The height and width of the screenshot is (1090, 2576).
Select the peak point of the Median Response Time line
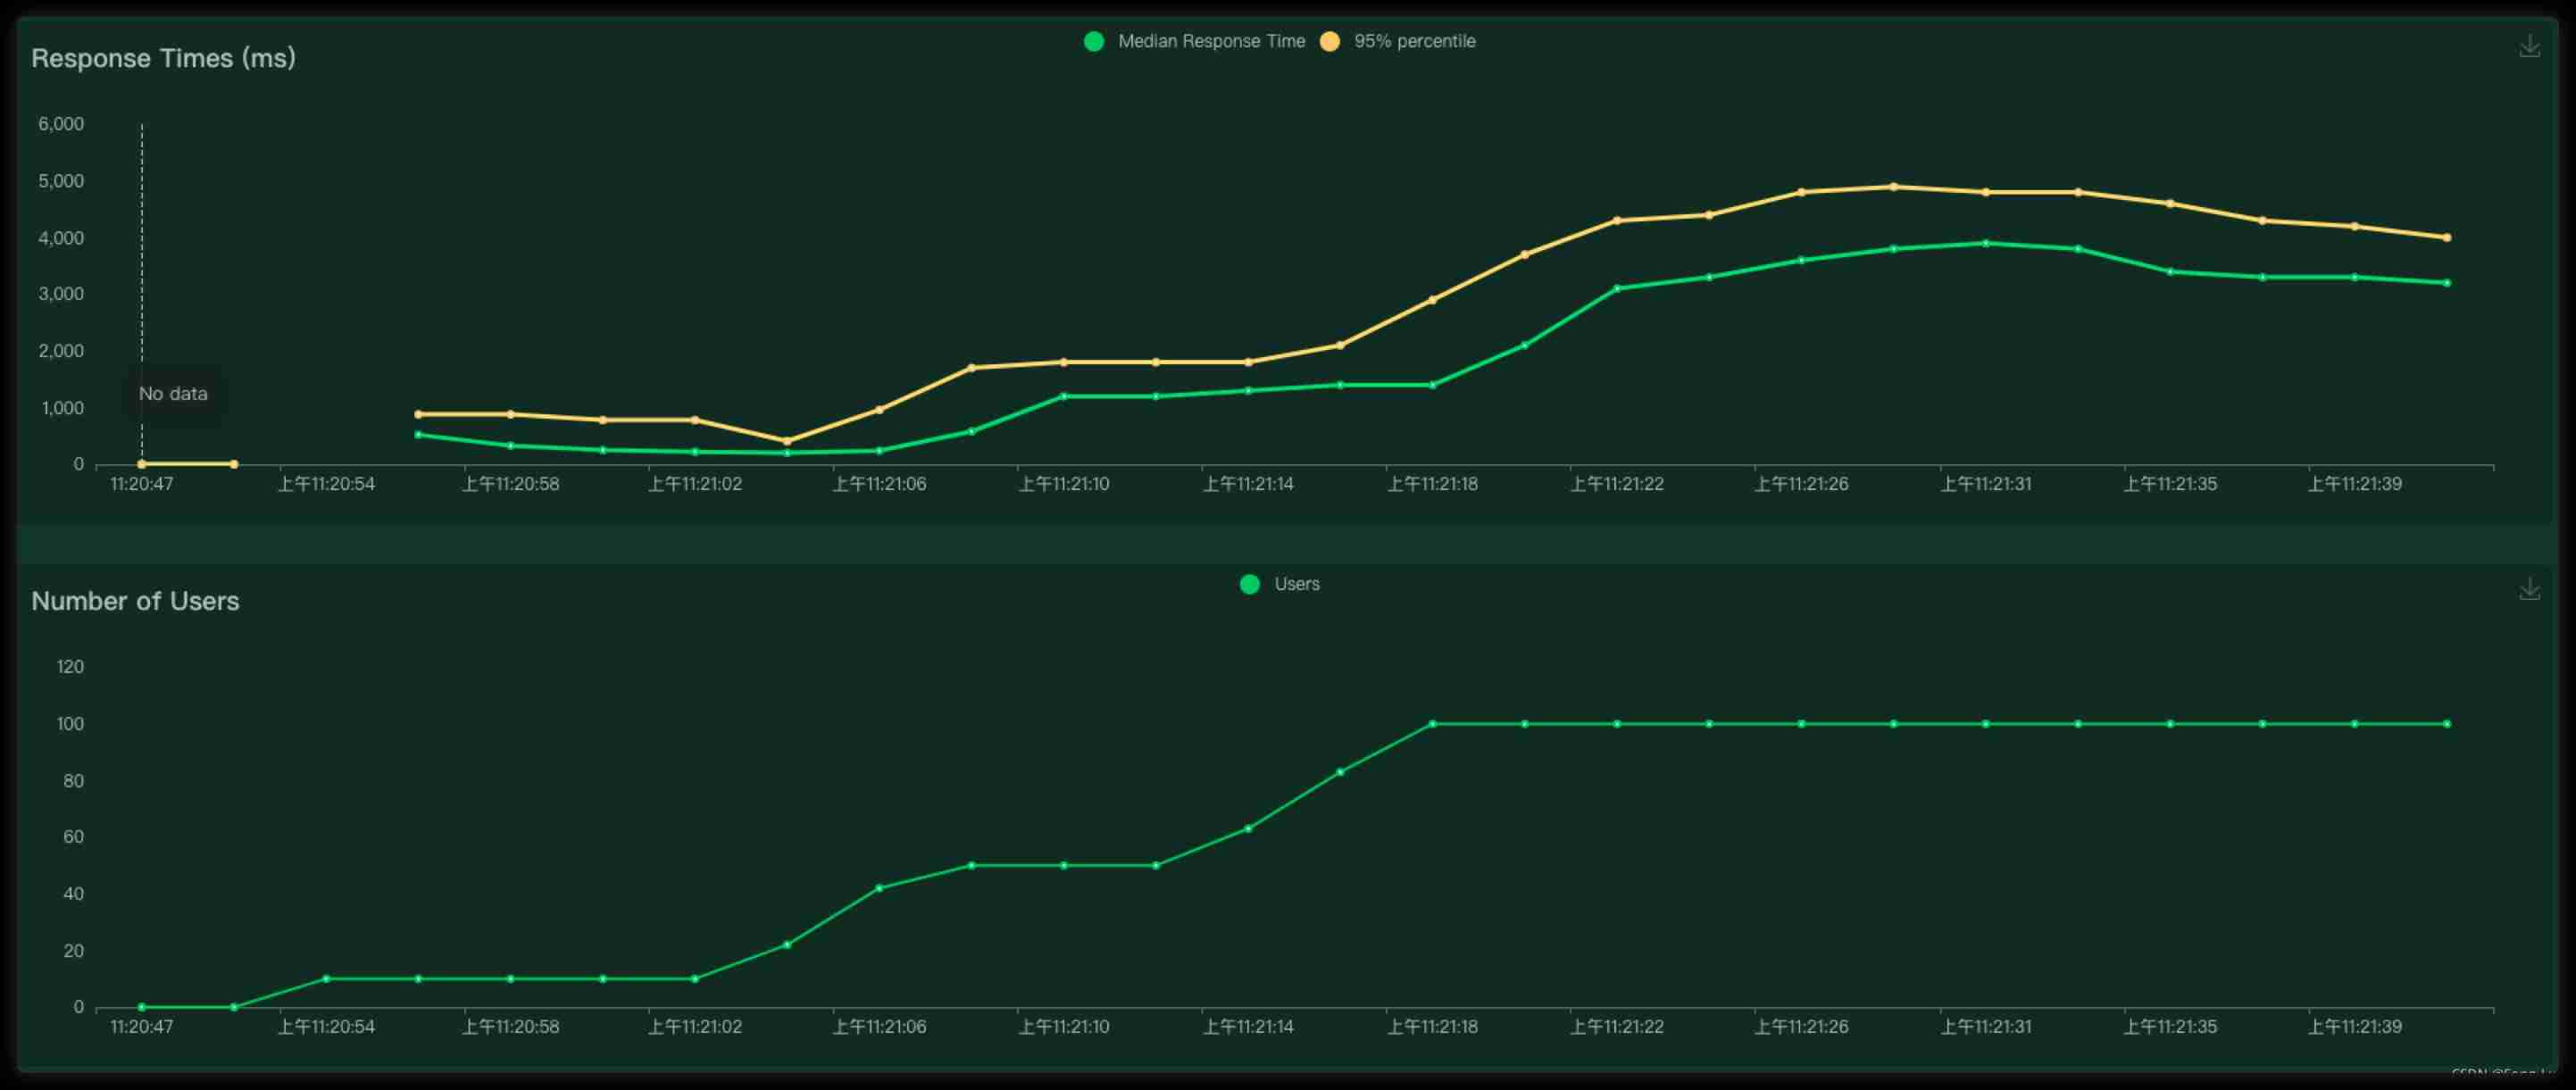[1986, 243]
